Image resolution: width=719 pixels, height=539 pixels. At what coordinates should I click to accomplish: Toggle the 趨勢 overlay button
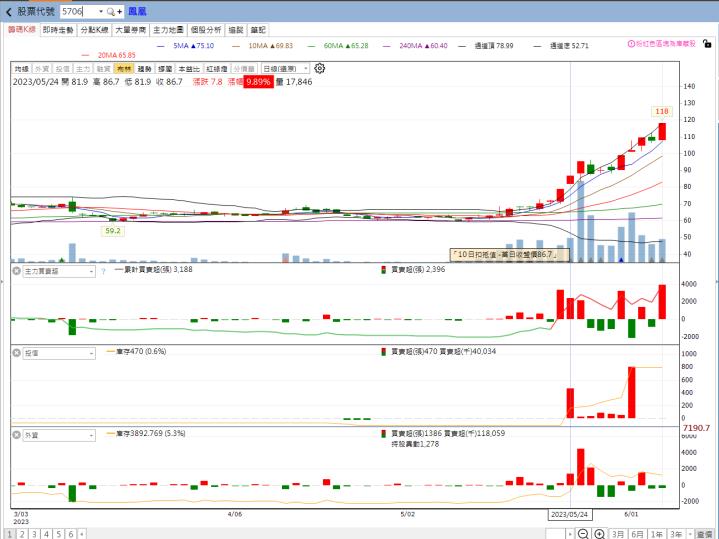coord(144,68)
